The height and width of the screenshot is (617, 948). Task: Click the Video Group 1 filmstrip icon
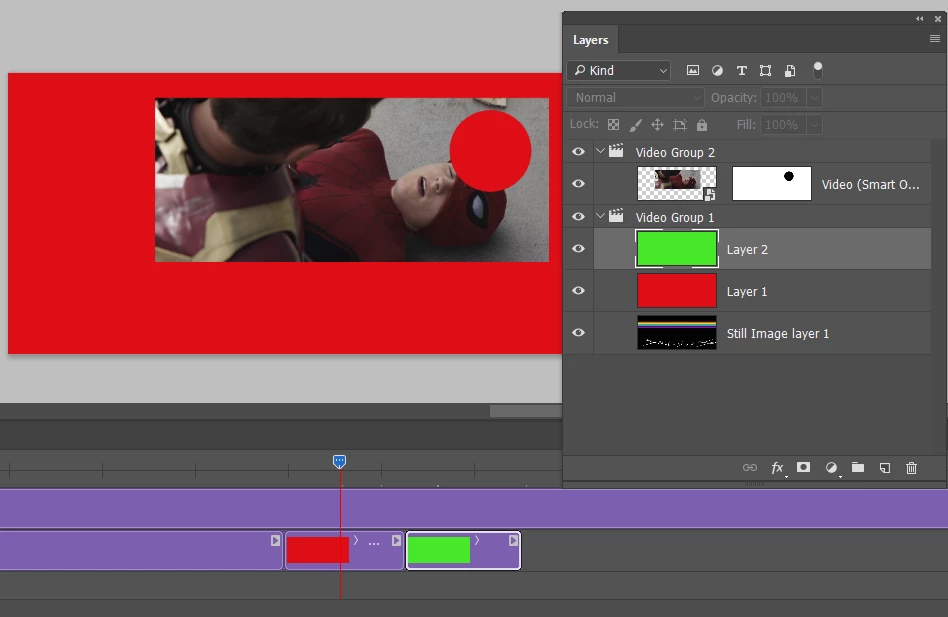[616, 216]
